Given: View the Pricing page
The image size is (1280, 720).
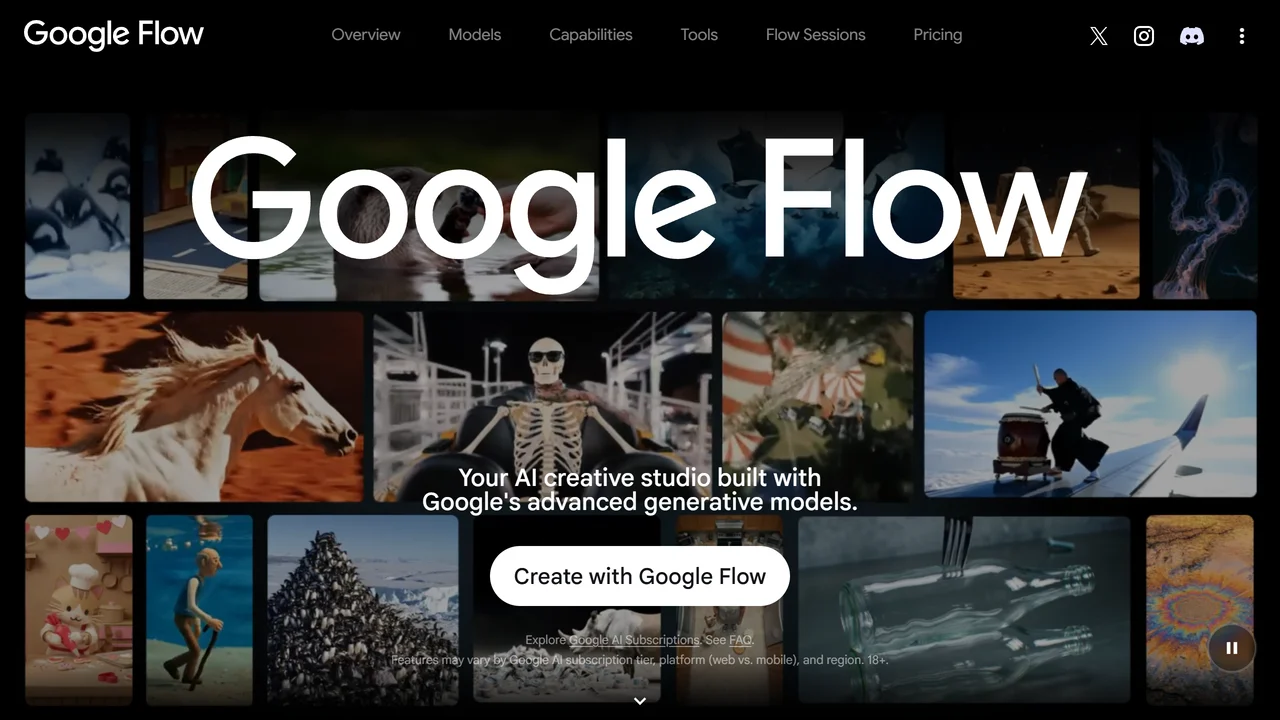Looking at the screenshot, I should coord(938,34).
